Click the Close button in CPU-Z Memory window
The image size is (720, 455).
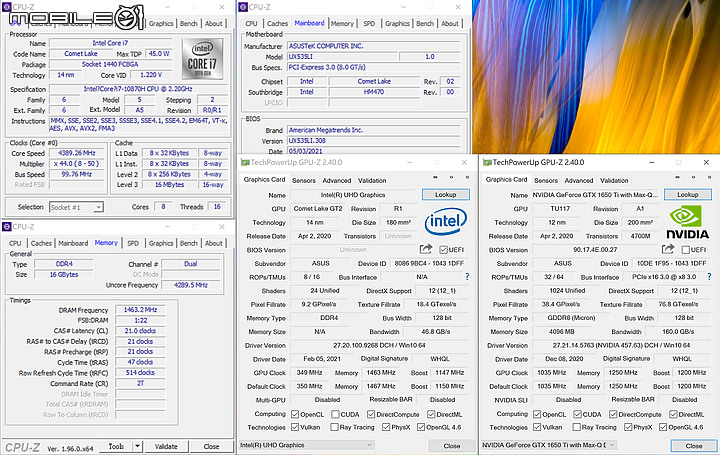click(211, 446)
